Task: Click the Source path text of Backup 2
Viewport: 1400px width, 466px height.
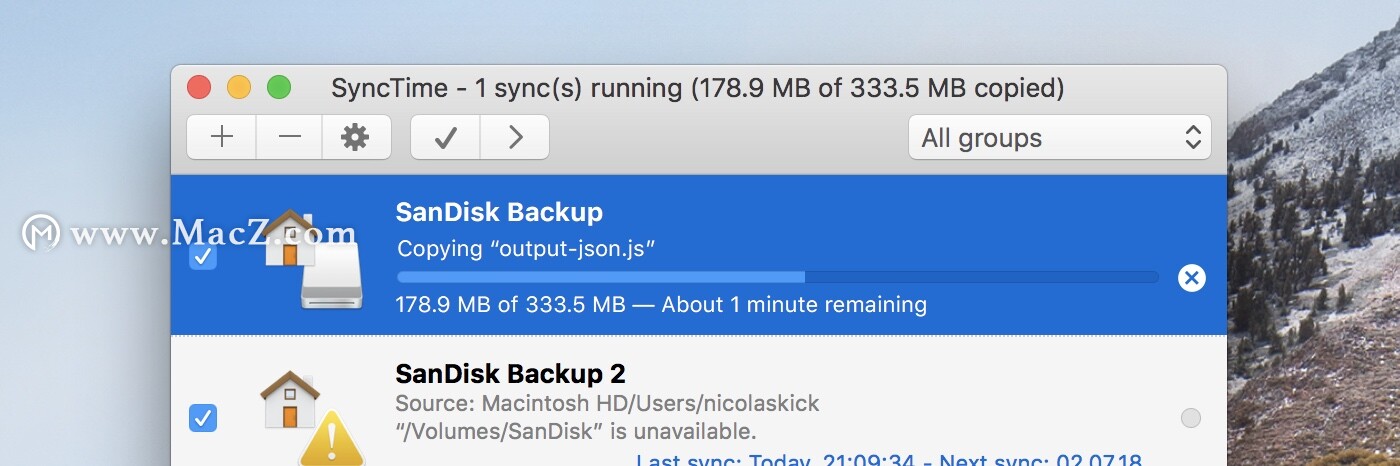Action: [x=607, y=404]
